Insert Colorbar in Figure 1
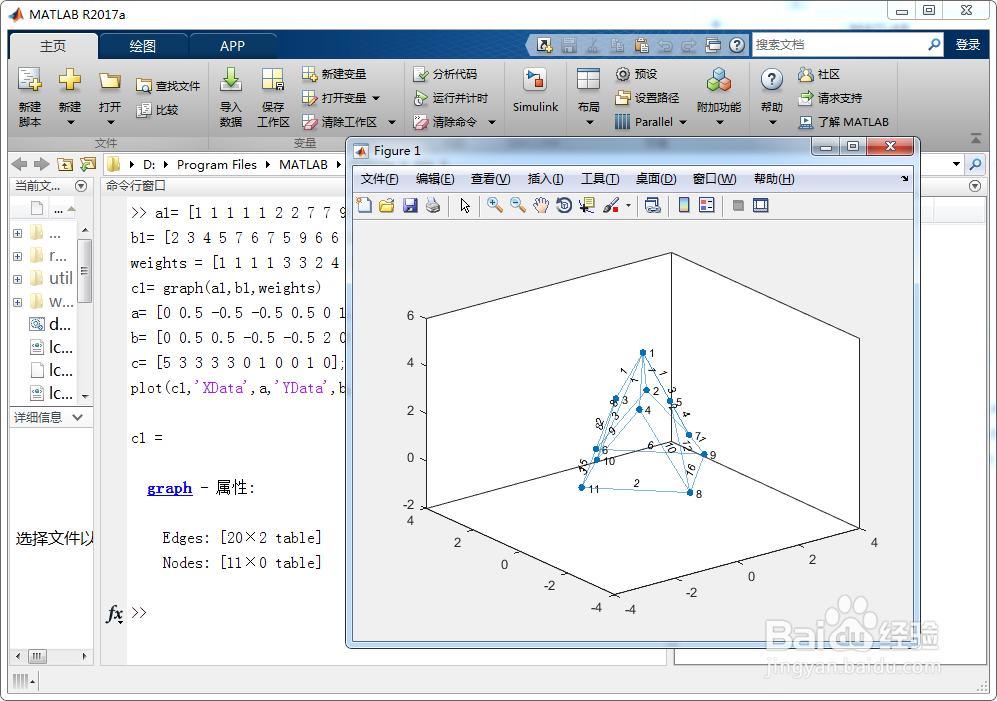 (684, 205)
